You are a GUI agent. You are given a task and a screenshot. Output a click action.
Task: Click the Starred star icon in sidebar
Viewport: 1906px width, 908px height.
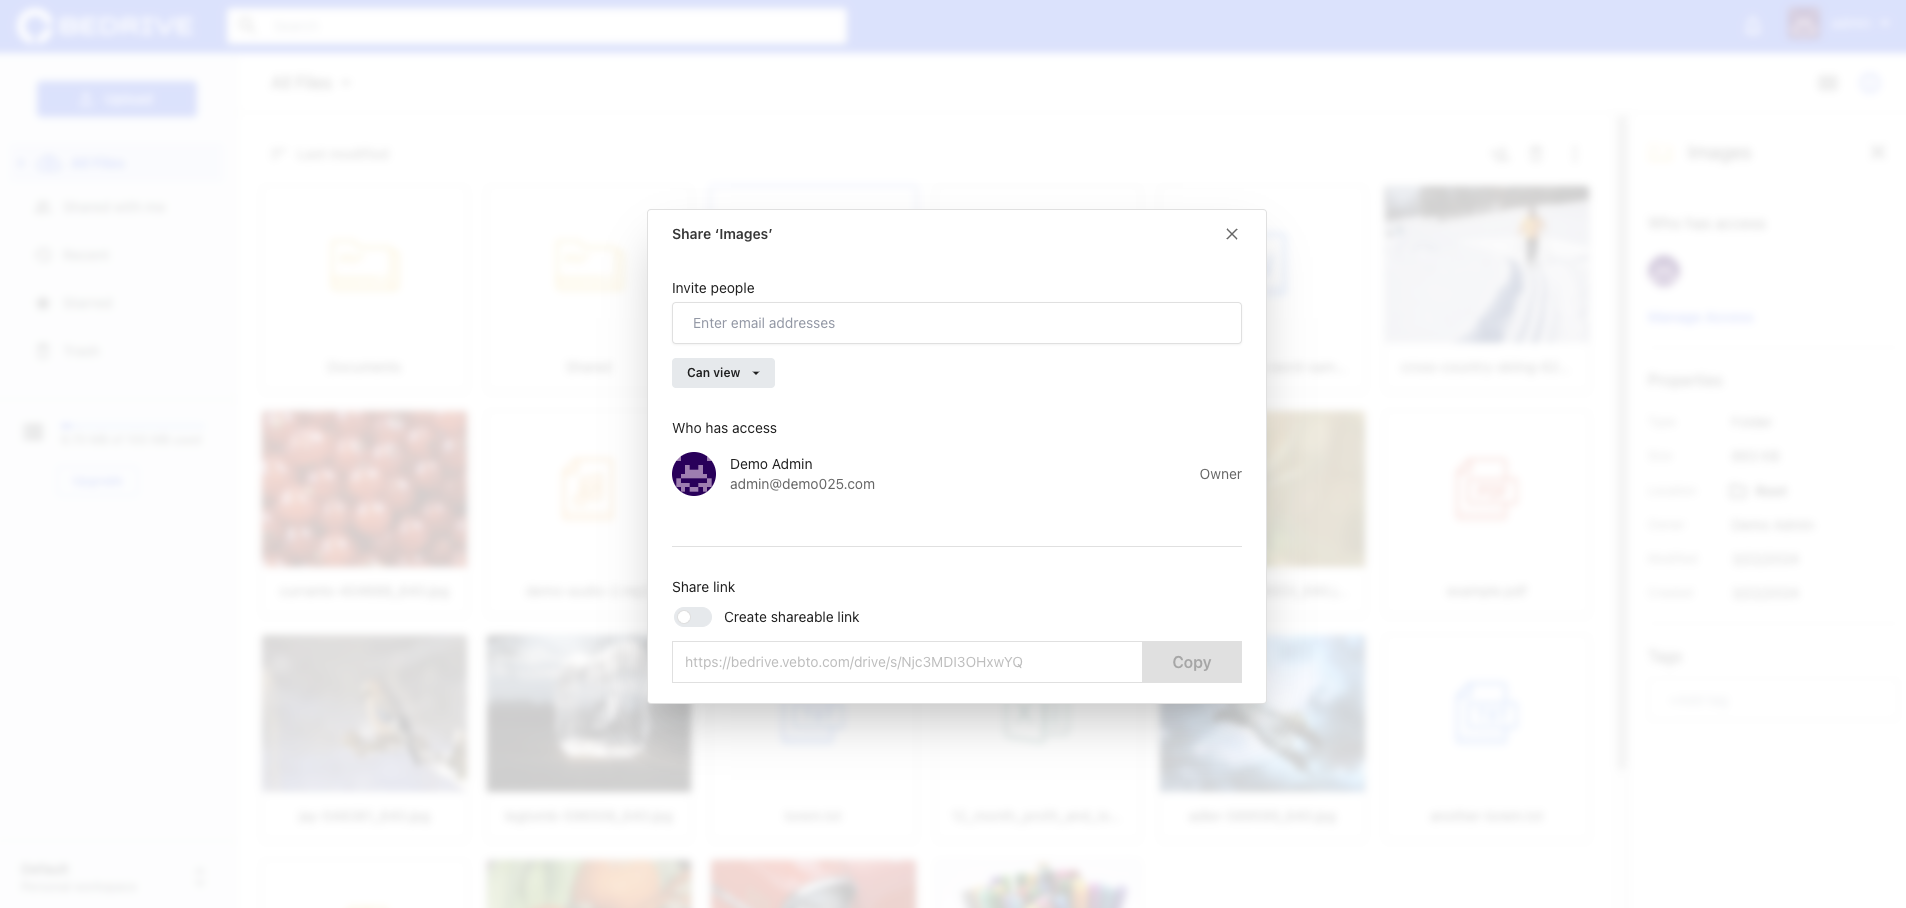tap(43, 303)
